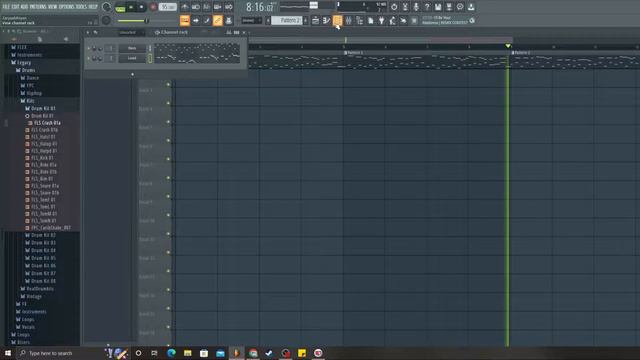The width and height of the screenshot is (640, 360).
Task: Click the microphone one-click recording icon
Action: point(416,7)
